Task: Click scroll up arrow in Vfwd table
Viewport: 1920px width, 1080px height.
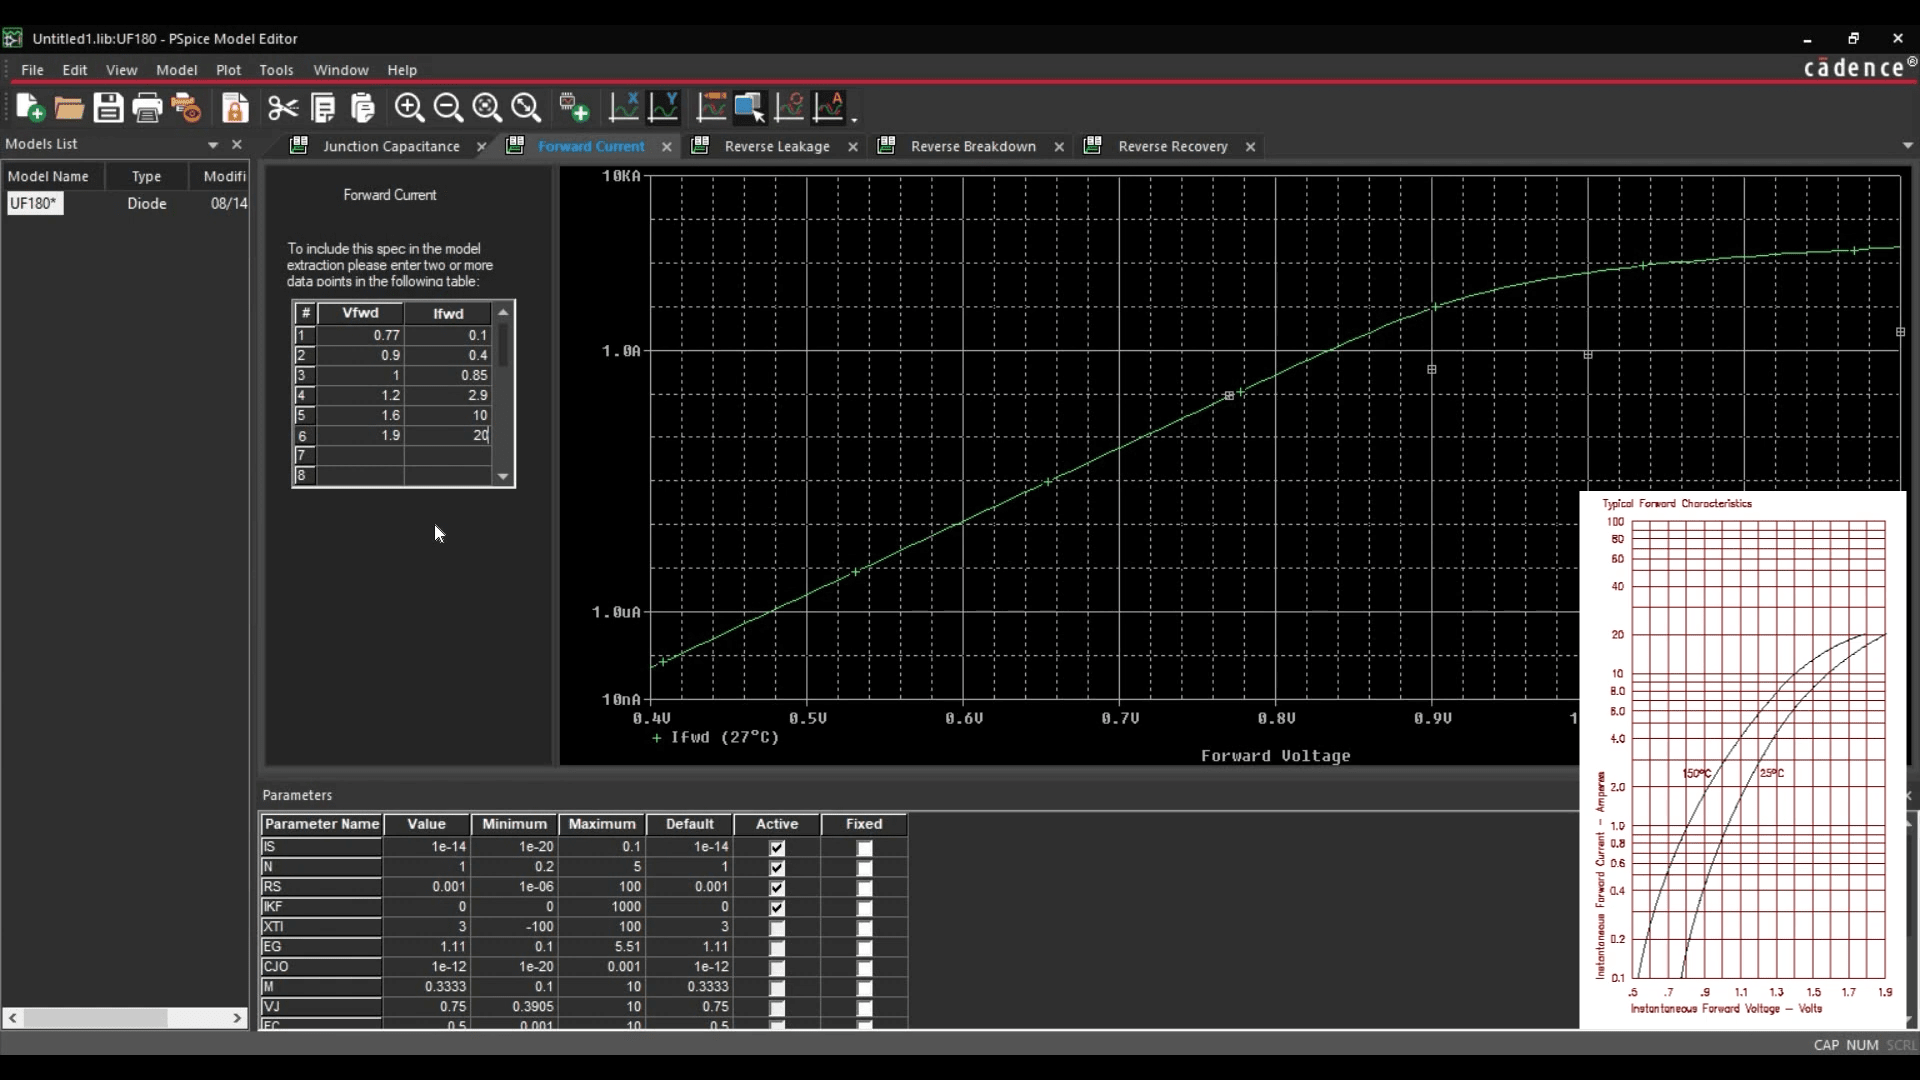Action: (x=504, y=313)
